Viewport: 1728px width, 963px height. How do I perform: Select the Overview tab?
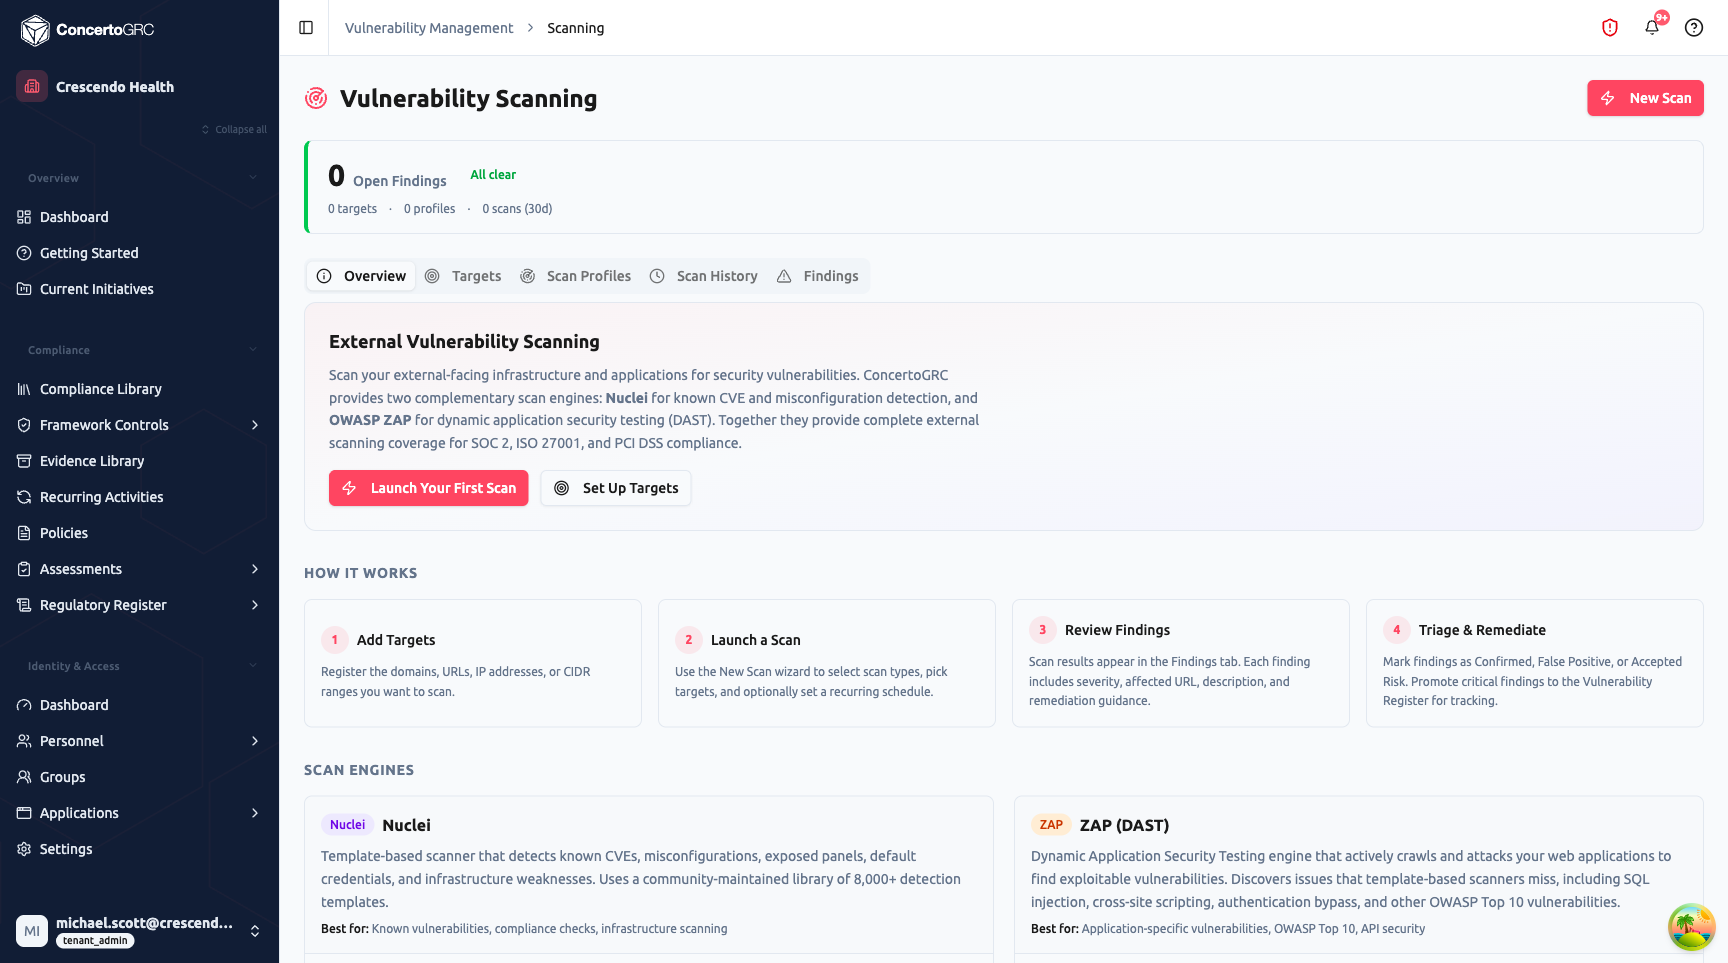click(362, 276)
